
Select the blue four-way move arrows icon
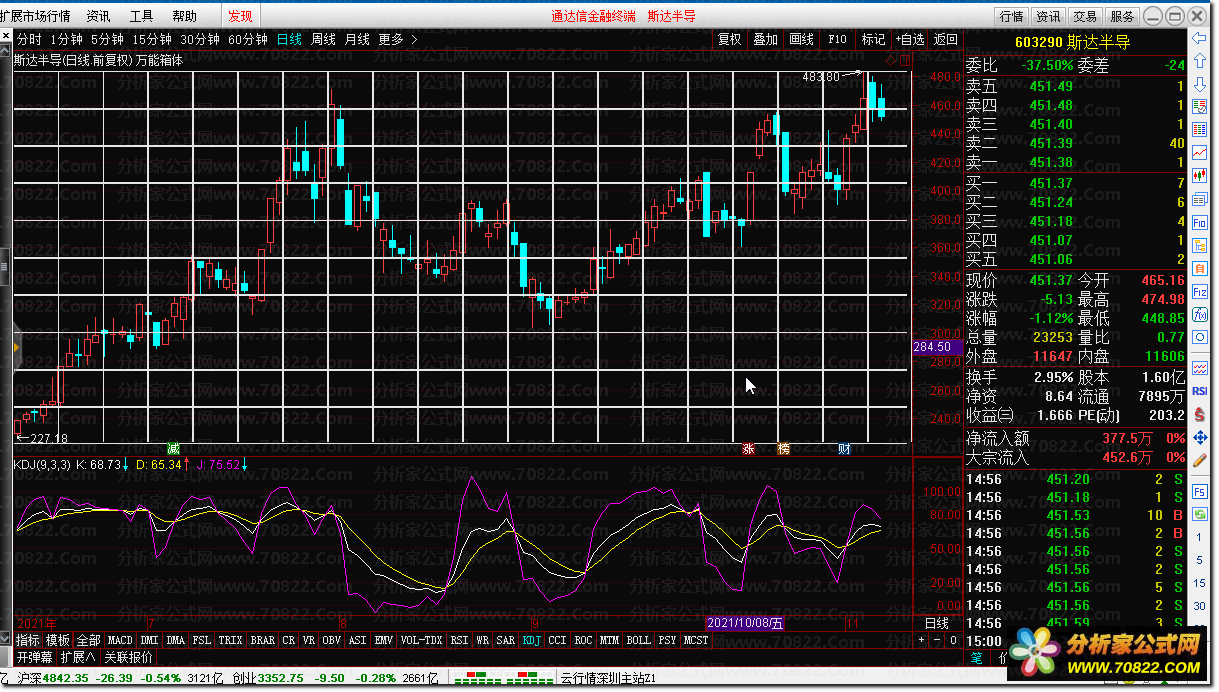click(x=1199, y=438)
